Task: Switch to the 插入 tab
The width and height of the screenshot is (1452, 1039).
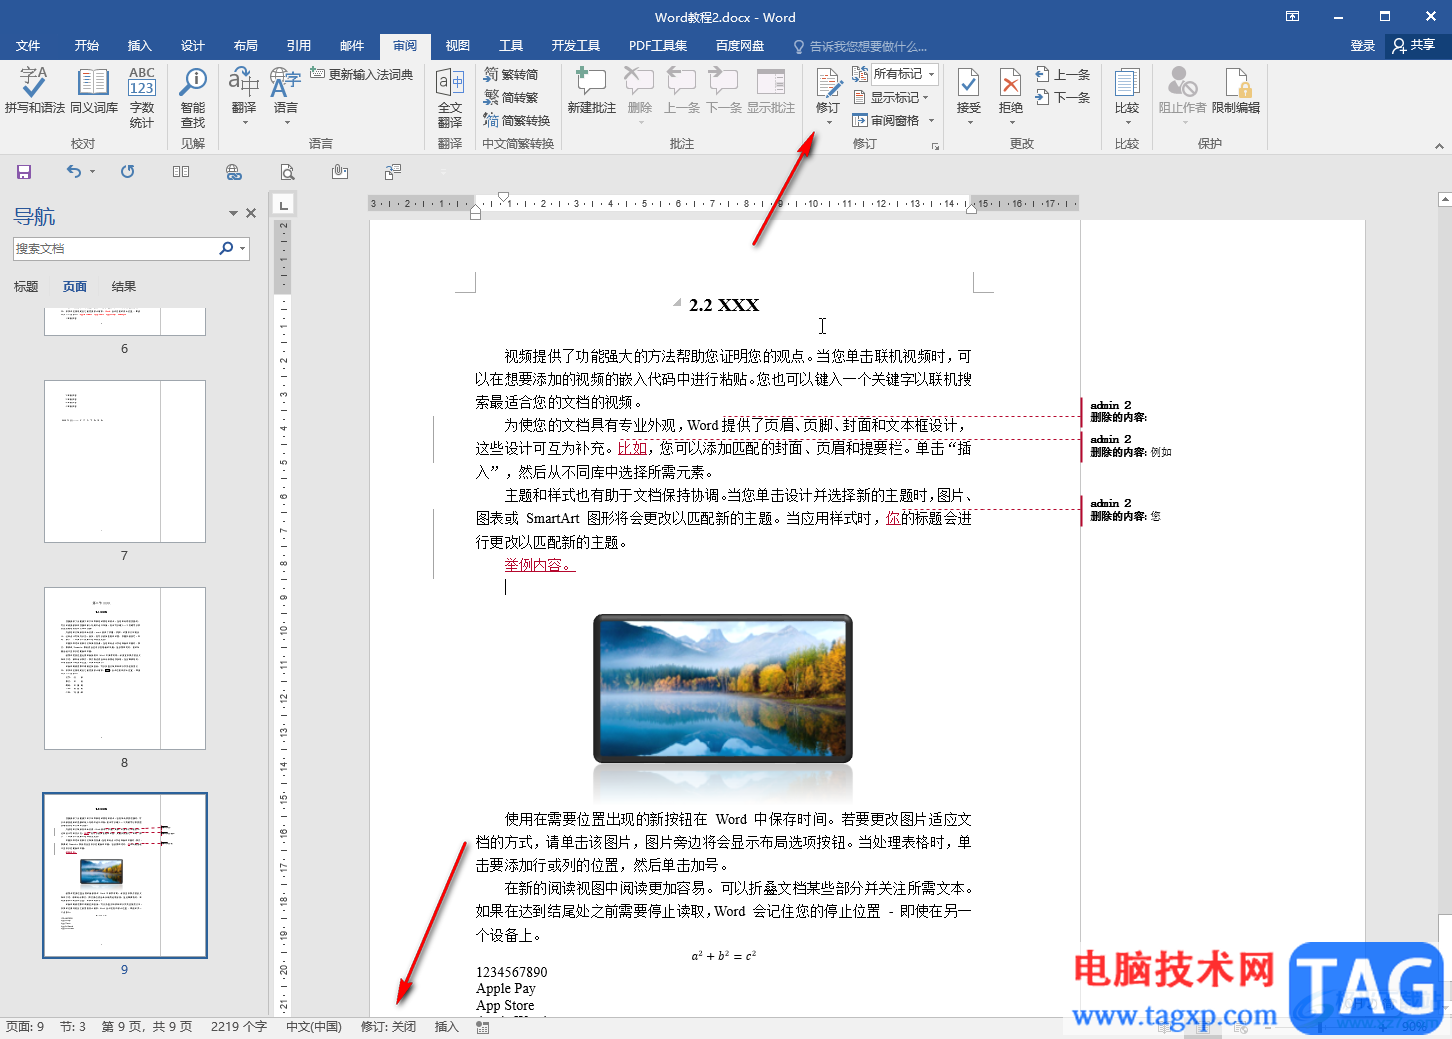Action: (x=140, y=46)
